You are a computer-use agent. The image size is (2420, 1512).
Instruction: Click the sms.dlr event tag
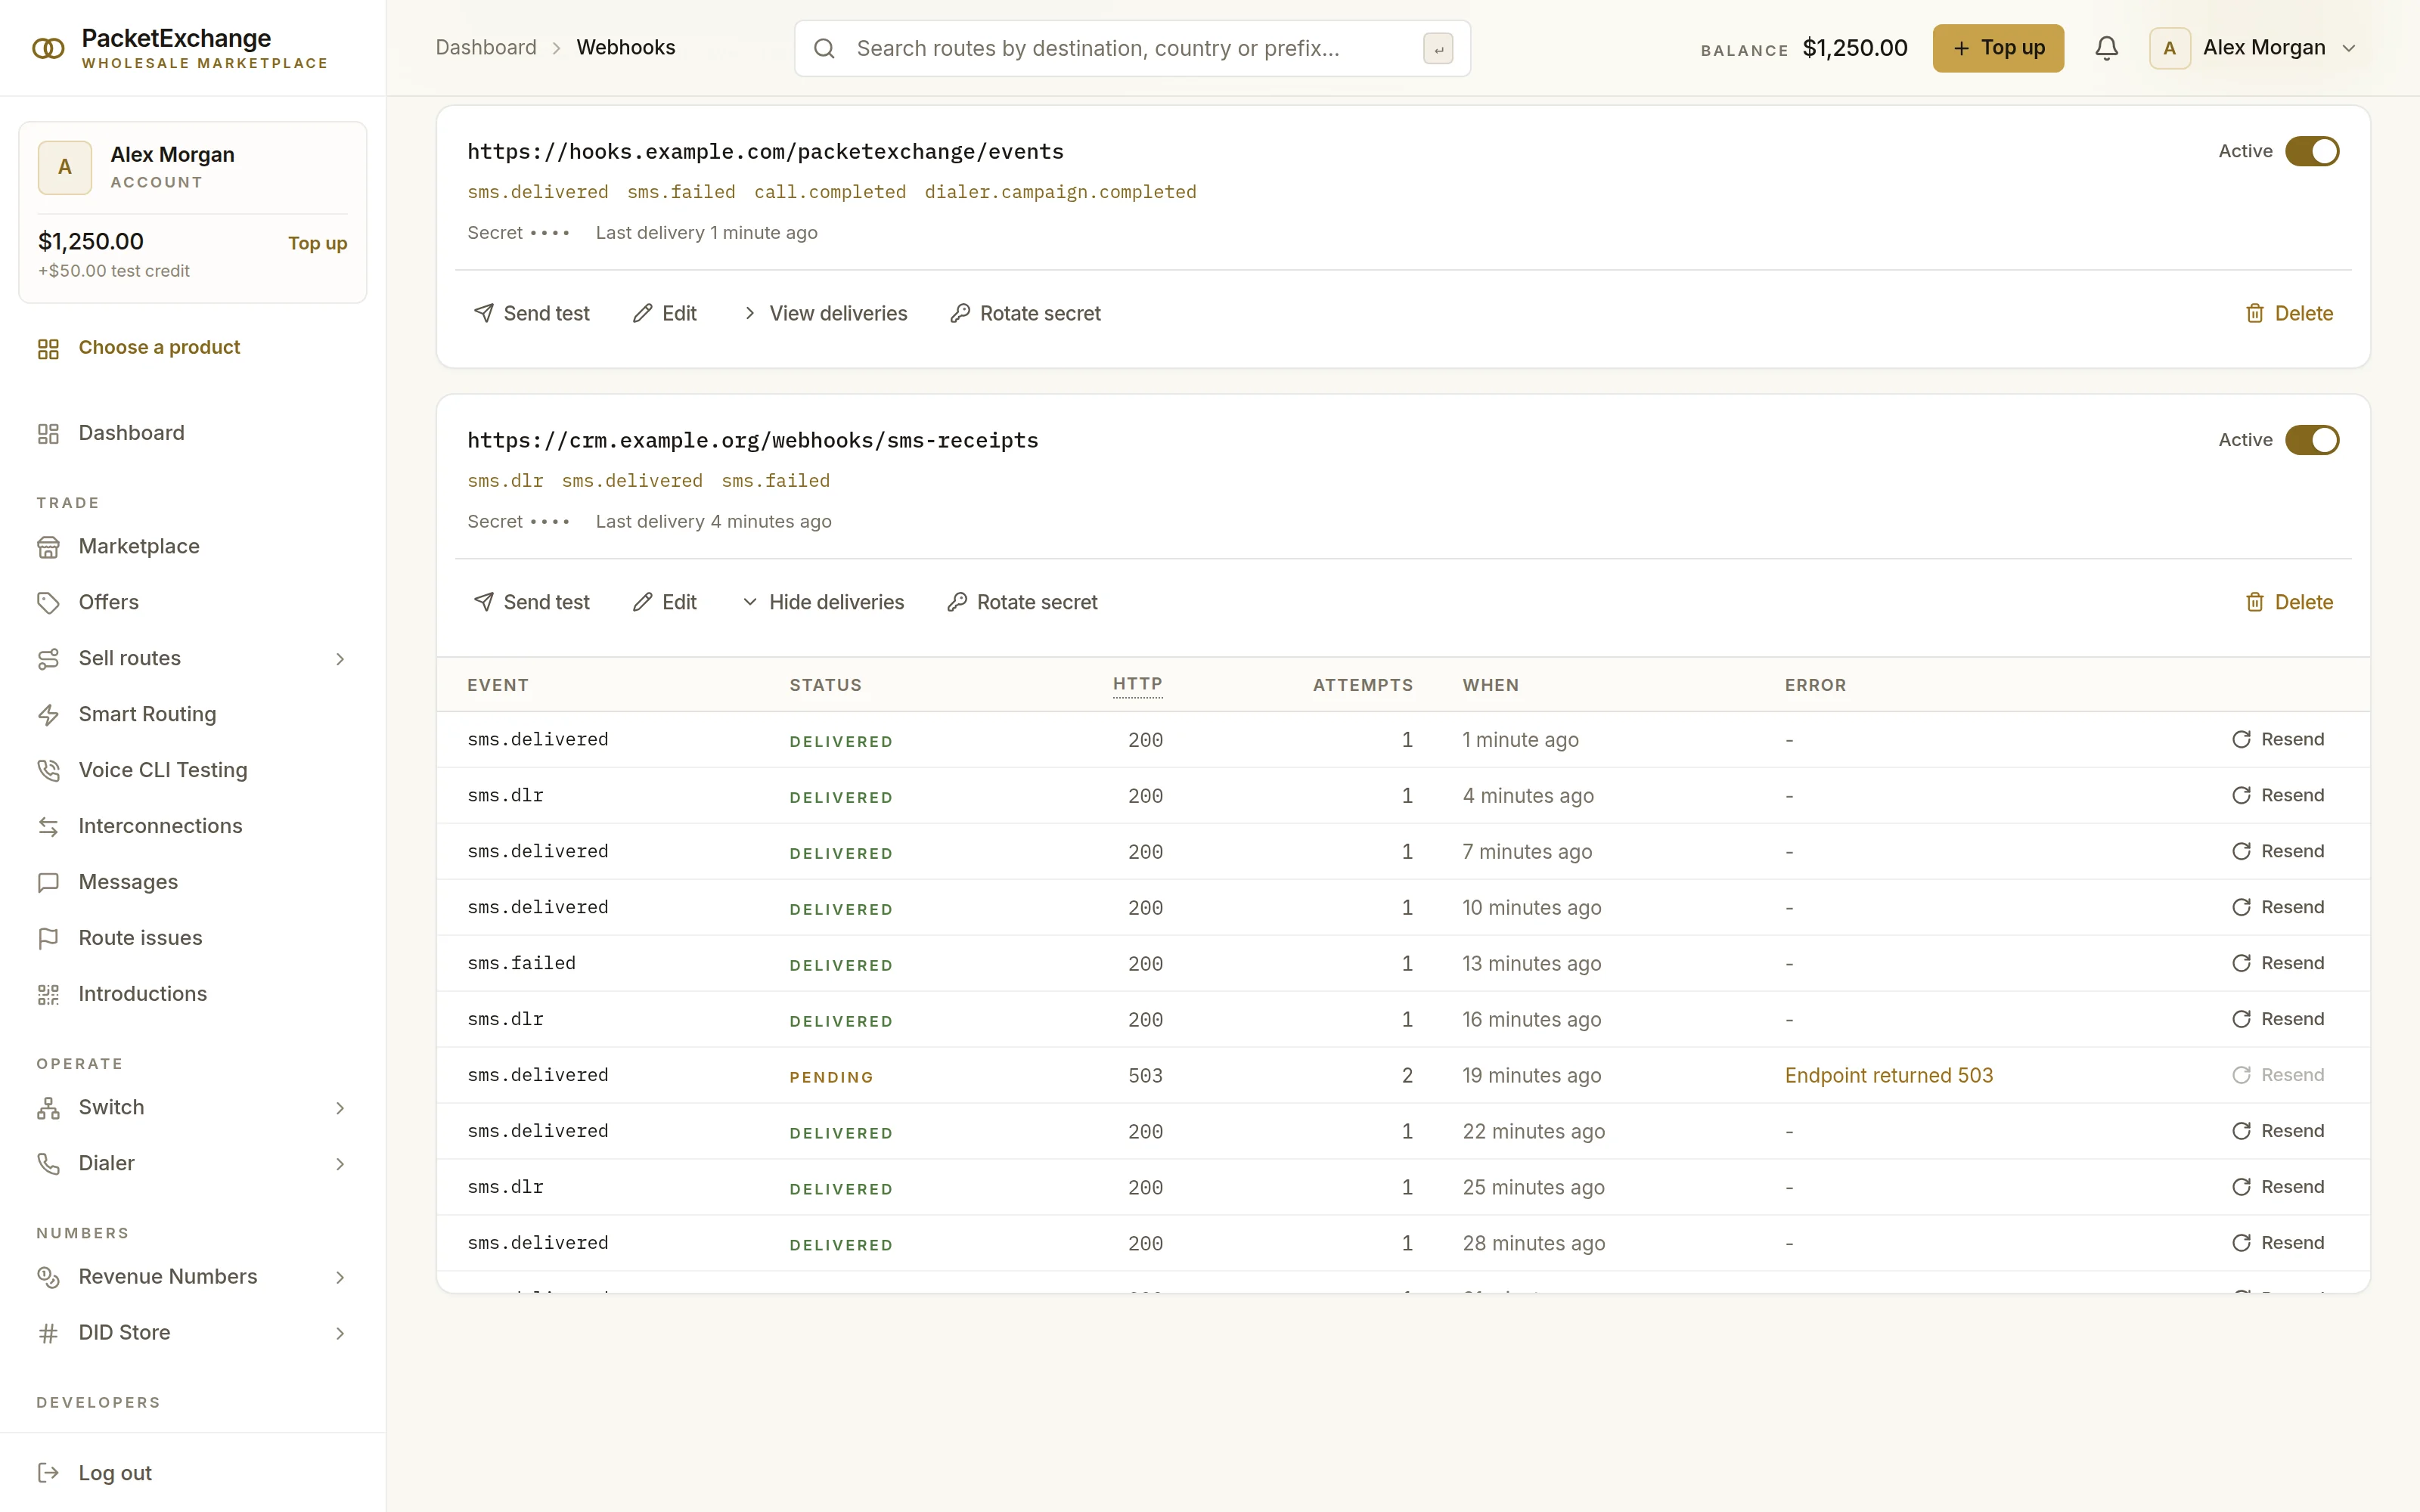tap(505, 481)
